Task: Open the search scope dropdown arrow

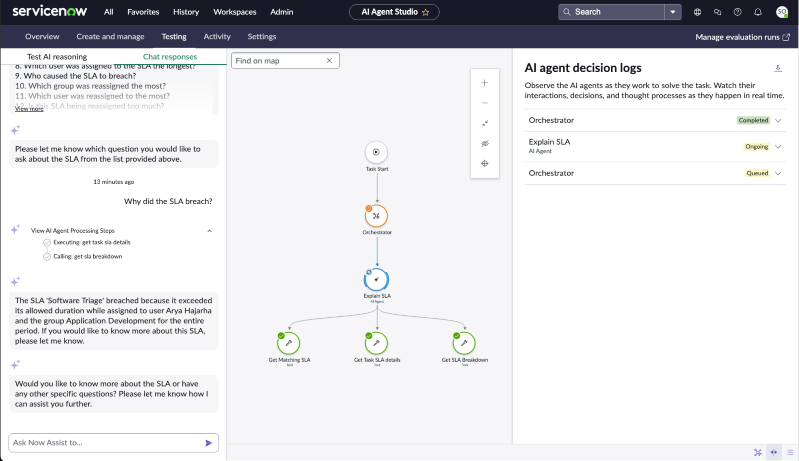Action: 673,12
